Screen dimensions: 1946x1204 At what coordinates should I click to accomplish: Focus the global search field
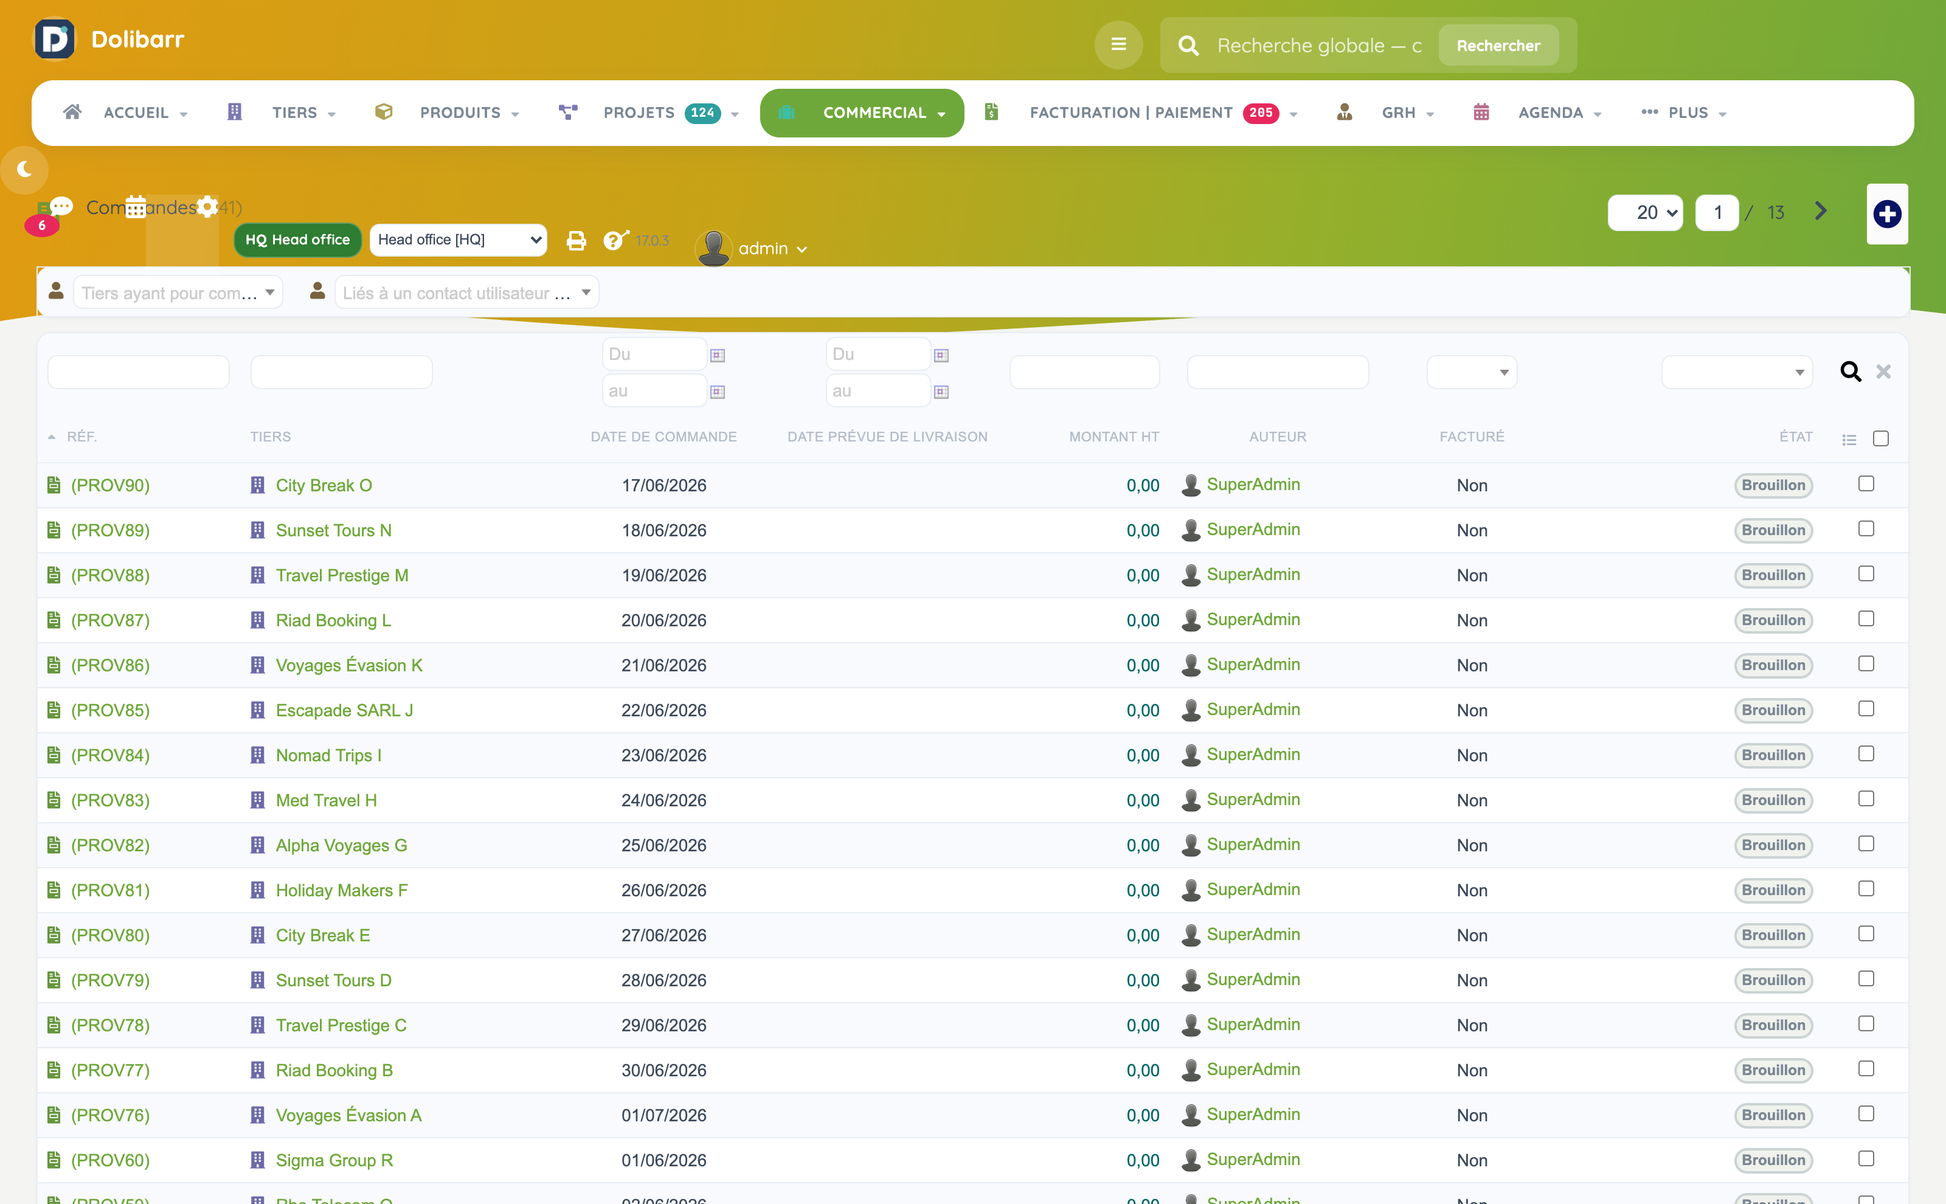point(1320,46)
